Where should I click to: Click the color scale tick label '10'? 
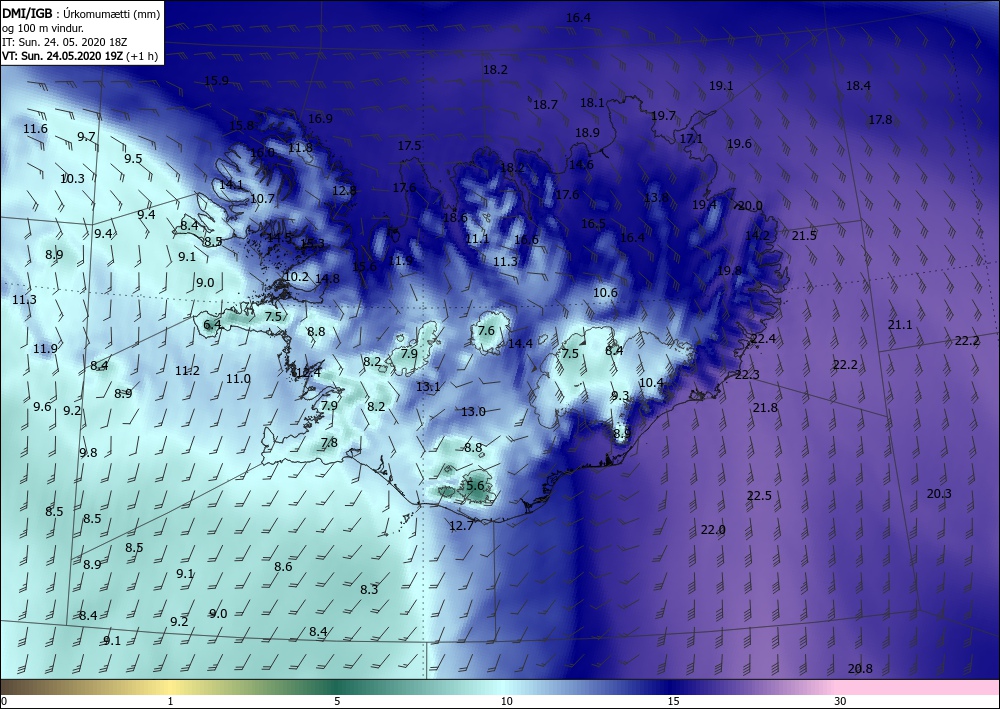click(x=506, y=701)
